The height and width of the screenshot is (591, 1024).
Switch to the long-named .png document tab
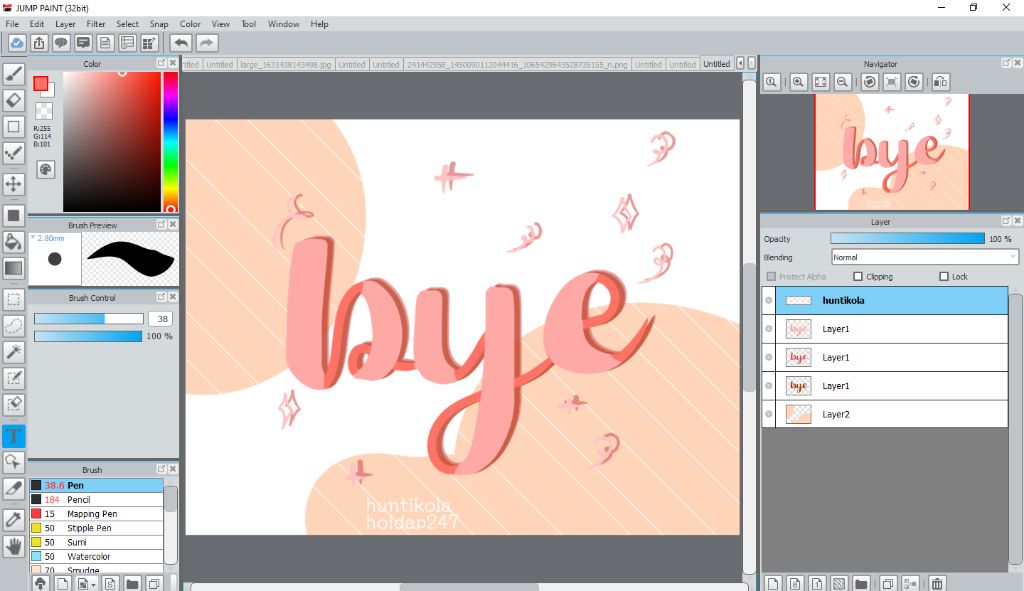coord(517,64)
